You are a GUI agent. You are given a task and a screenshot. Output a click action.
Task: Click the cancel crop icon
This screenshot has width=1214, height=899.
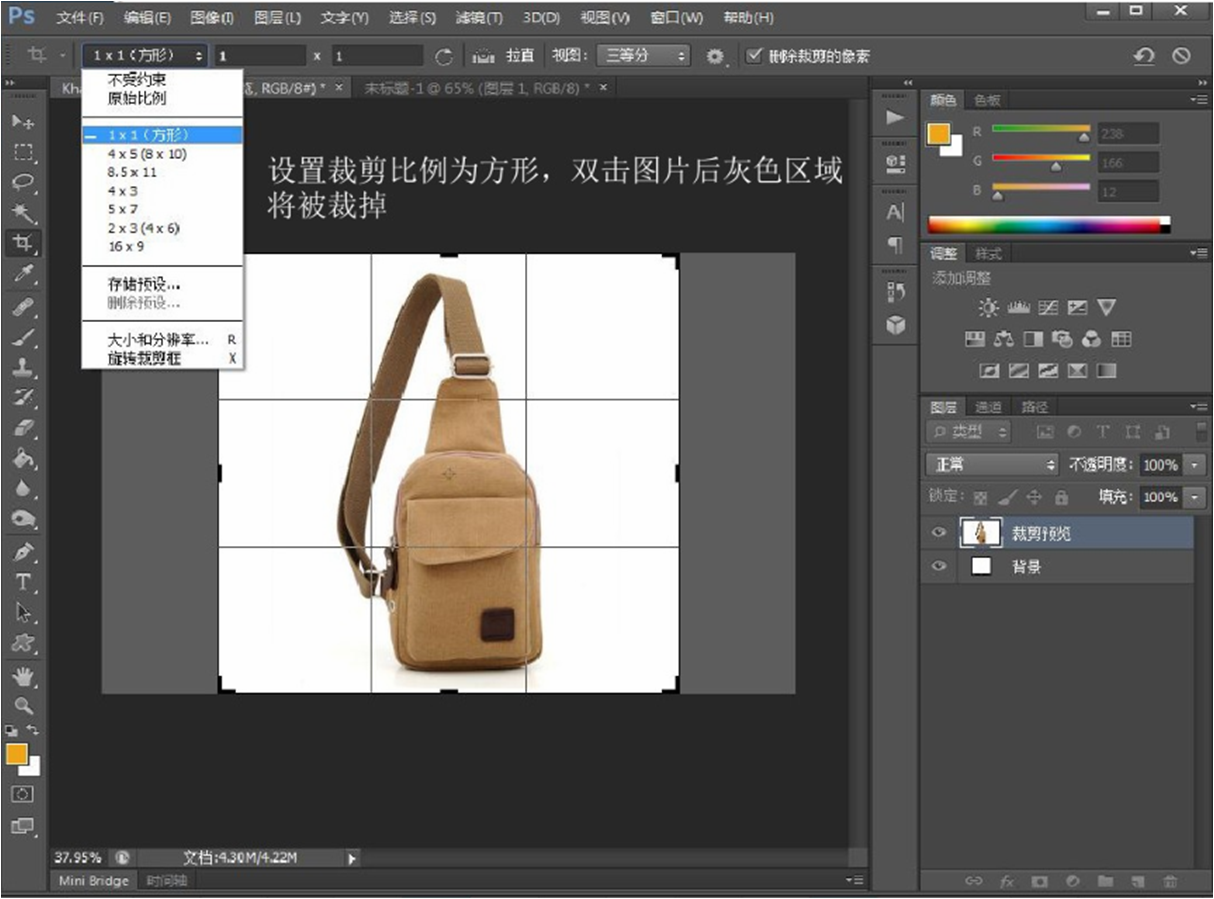(x=1181, y=56)
